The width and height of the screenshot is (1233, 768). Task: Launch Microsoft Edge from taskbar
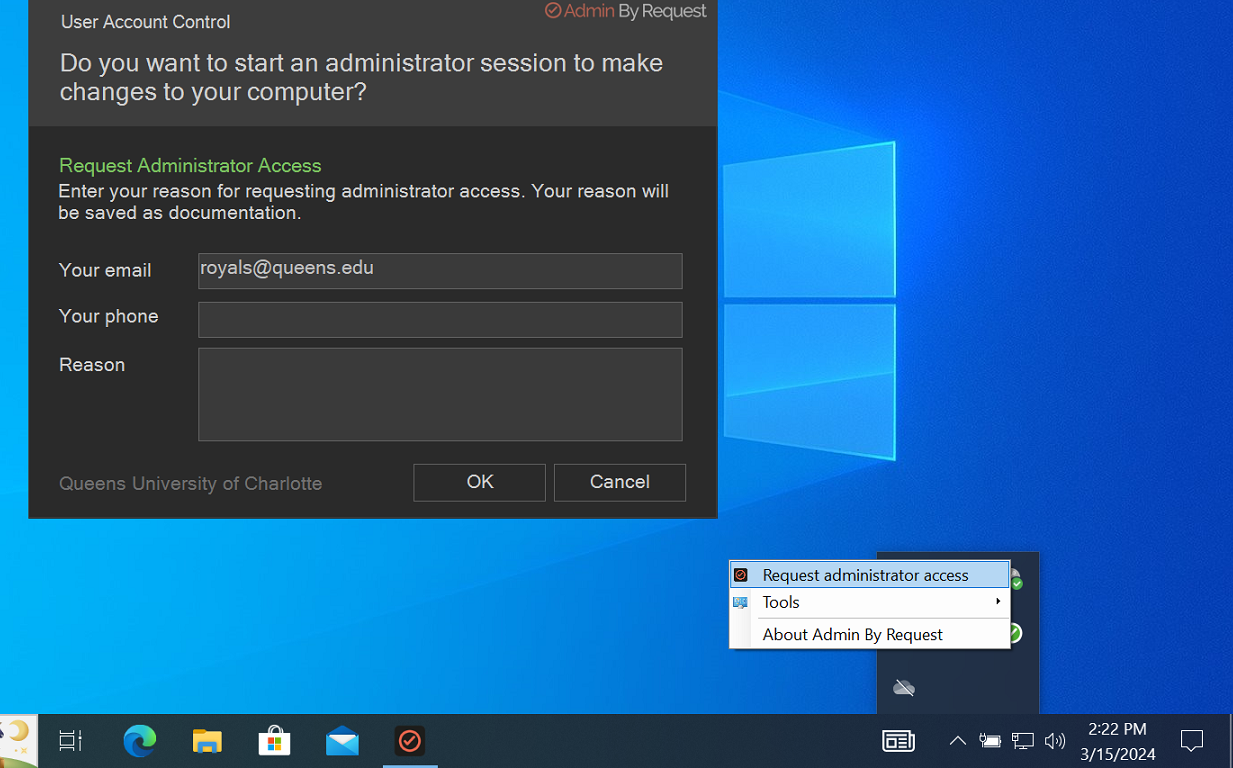click(x=140, y=741)
